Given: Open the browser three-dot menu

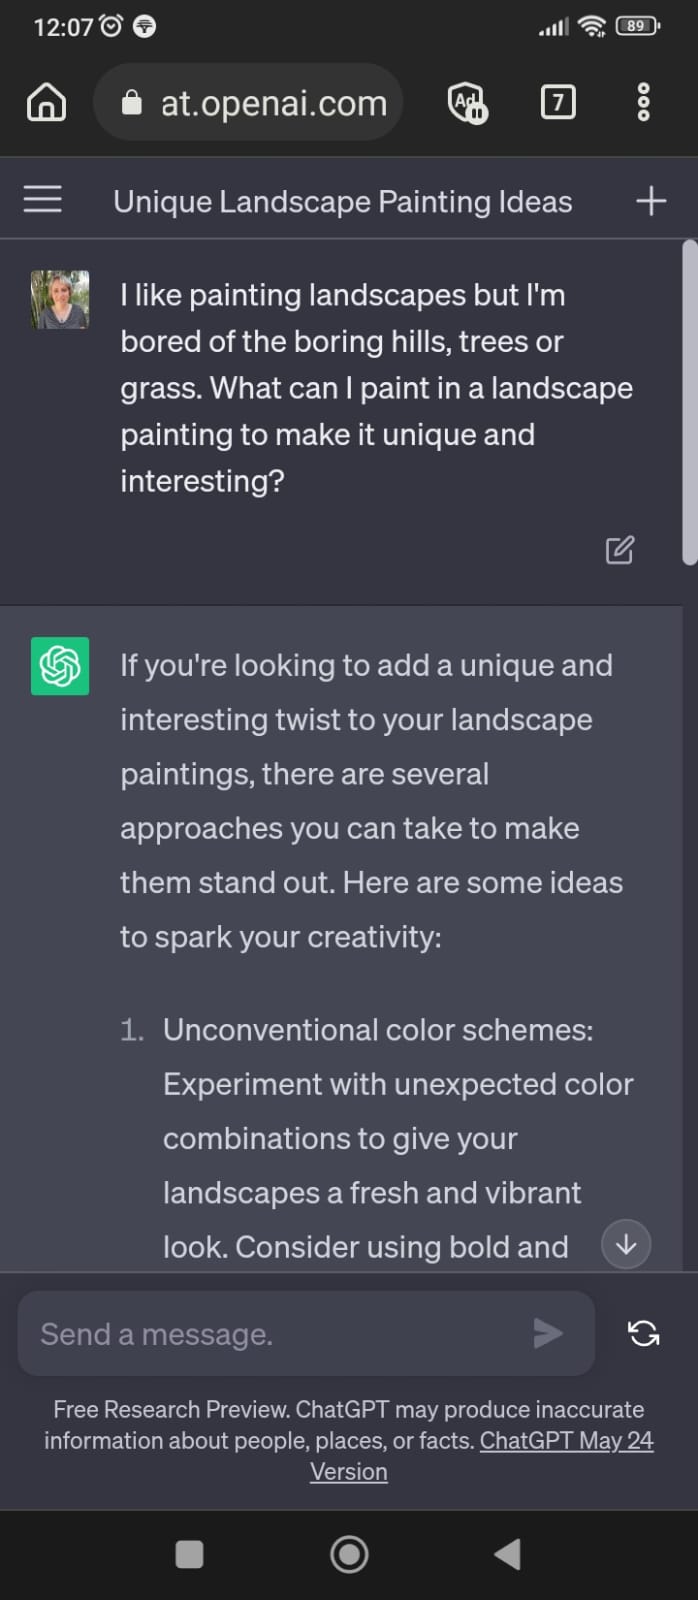Looking at the screenshot, I should click(x=643, y=102).
